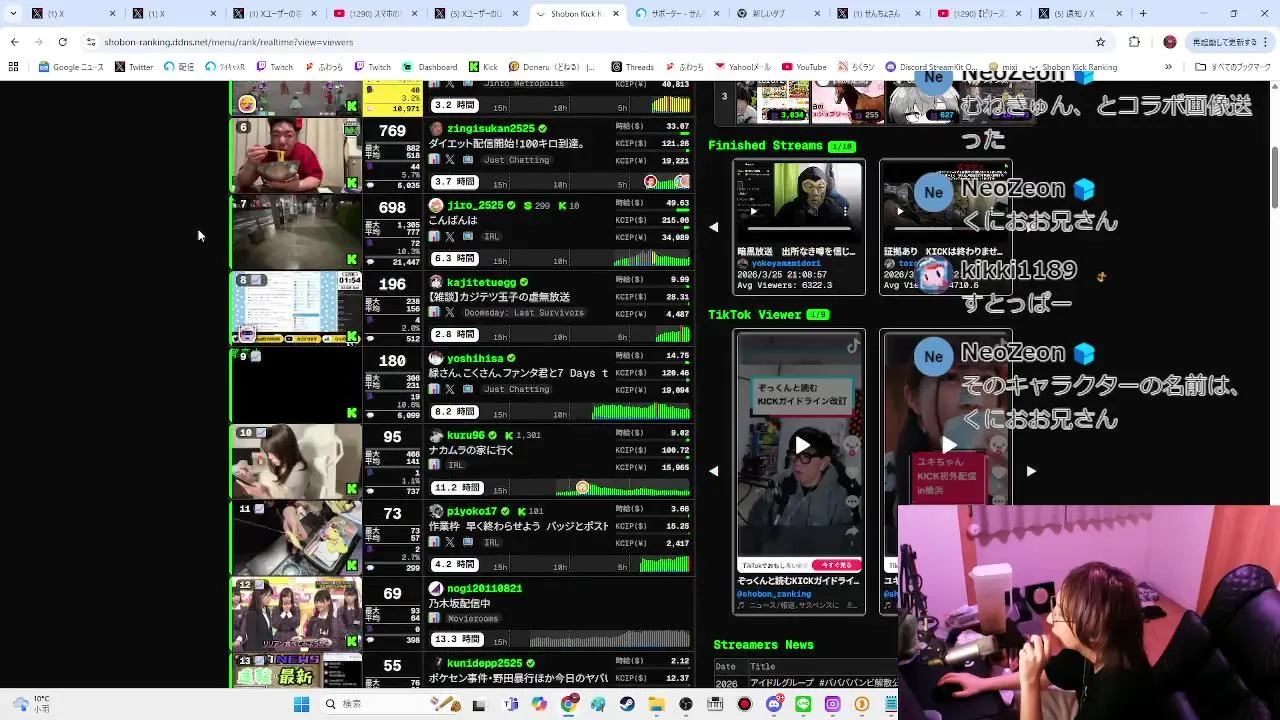Open the stats chart icon in yoshihisa's row
The image size is (1280, 720).
tap(434, 389)
